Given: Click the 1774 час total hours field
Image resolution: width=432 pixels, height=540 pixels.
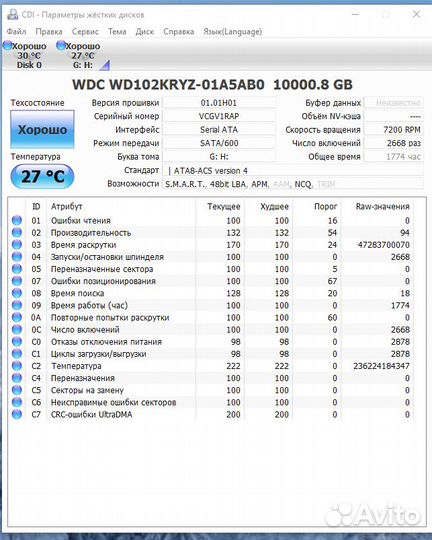Looking at the screenshot, I should (x=393, y=157).
